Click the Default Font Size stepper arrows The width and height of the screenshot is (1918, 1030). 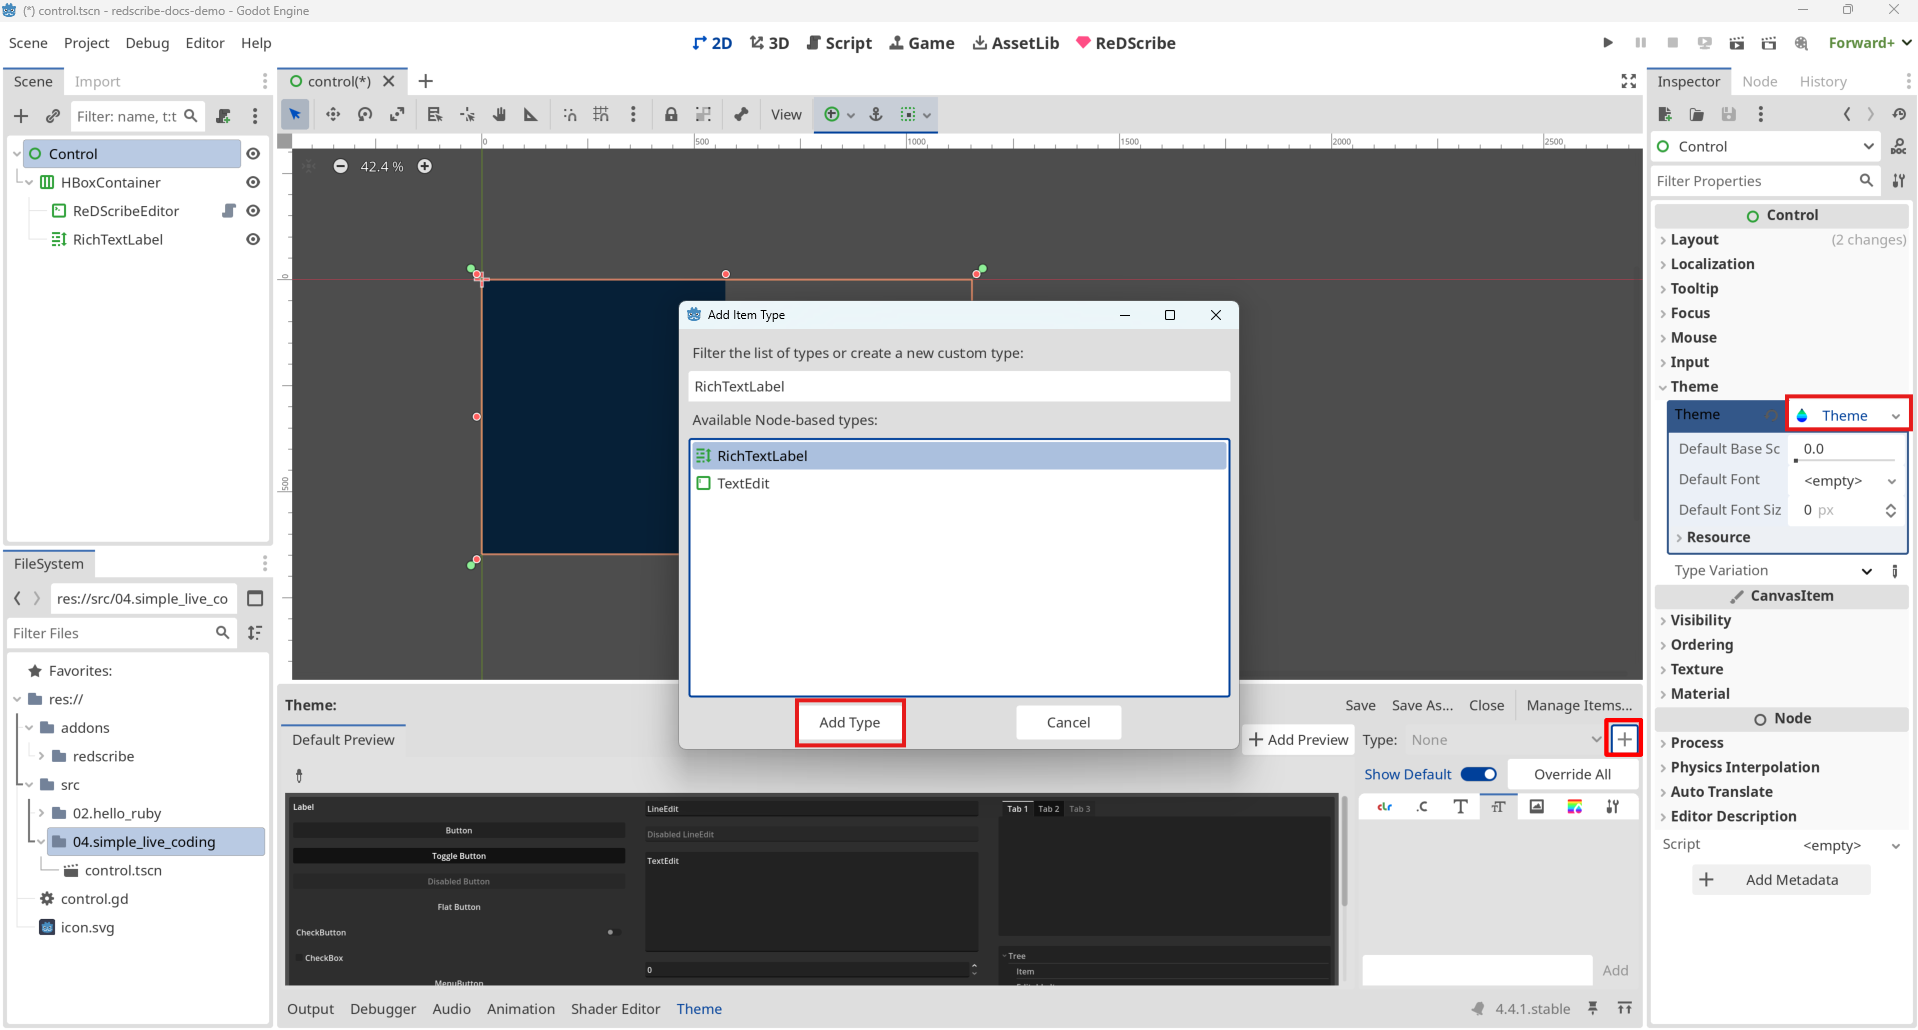click(x=1890, y=510)
